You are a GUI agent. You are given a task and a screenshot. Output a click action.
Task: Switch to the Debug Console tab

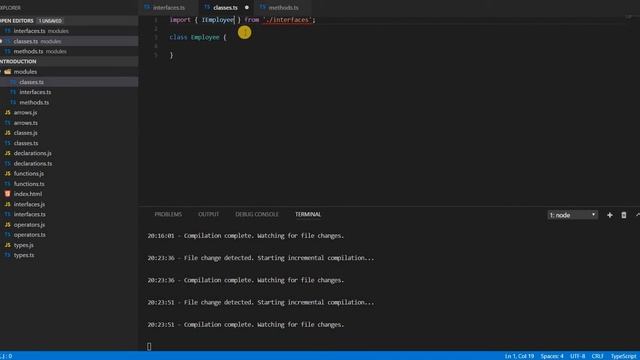click(257, 214)
